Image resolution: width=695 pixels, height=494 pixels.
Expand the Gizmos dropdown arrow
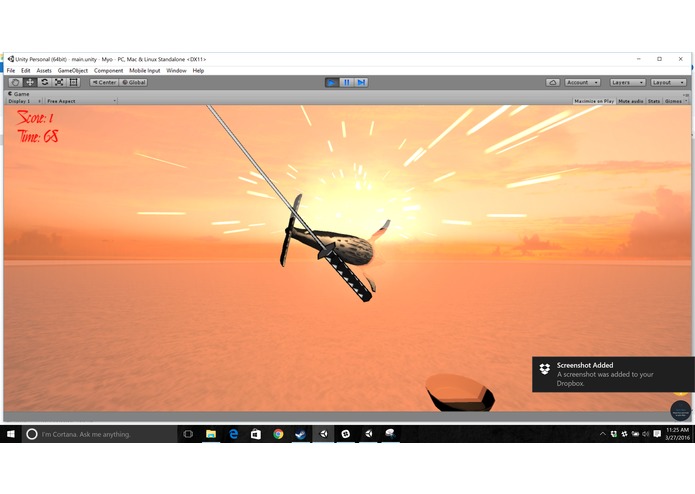686,101
